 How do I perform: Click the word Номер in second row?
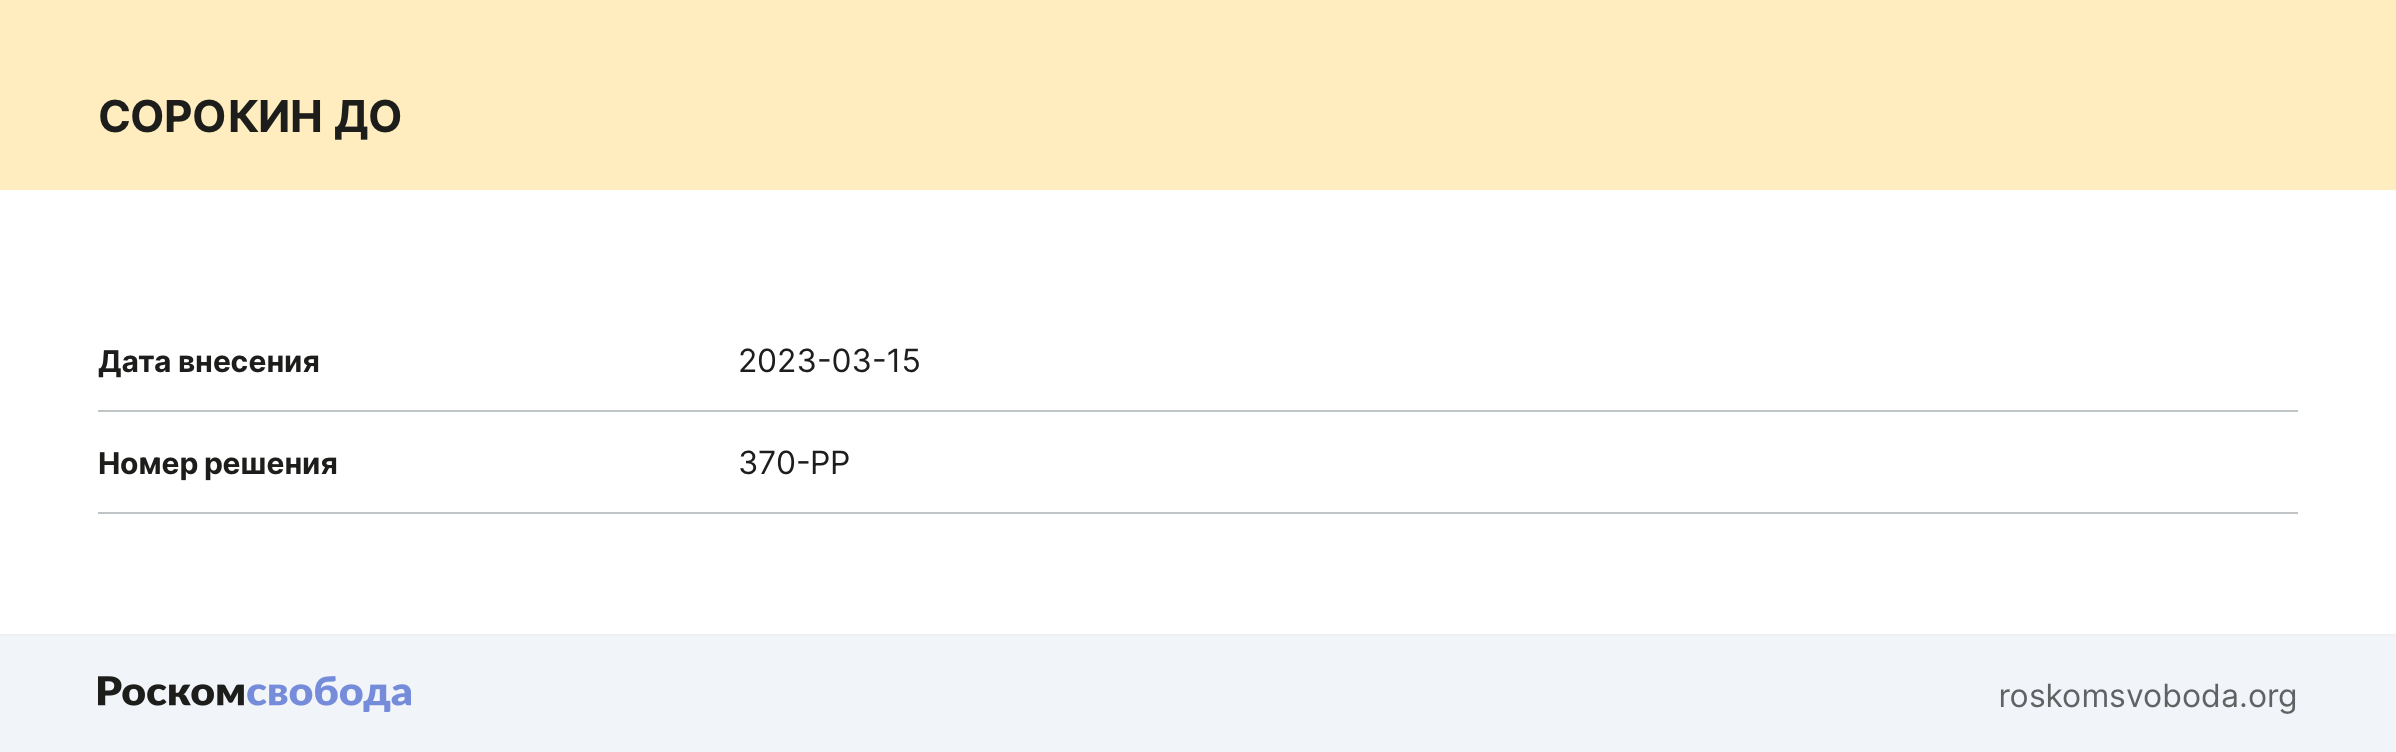[x=147, y=464]
